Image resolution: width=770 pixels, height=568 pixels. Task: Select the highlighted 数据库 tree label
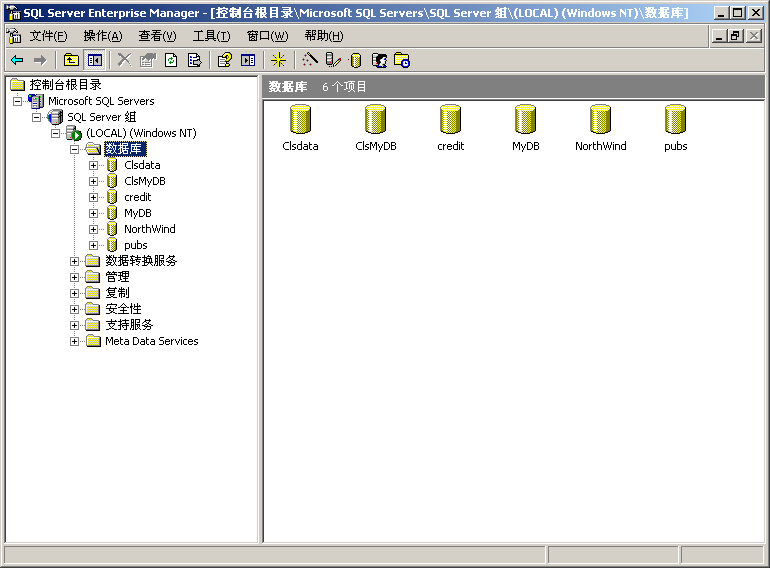(125, 149)
